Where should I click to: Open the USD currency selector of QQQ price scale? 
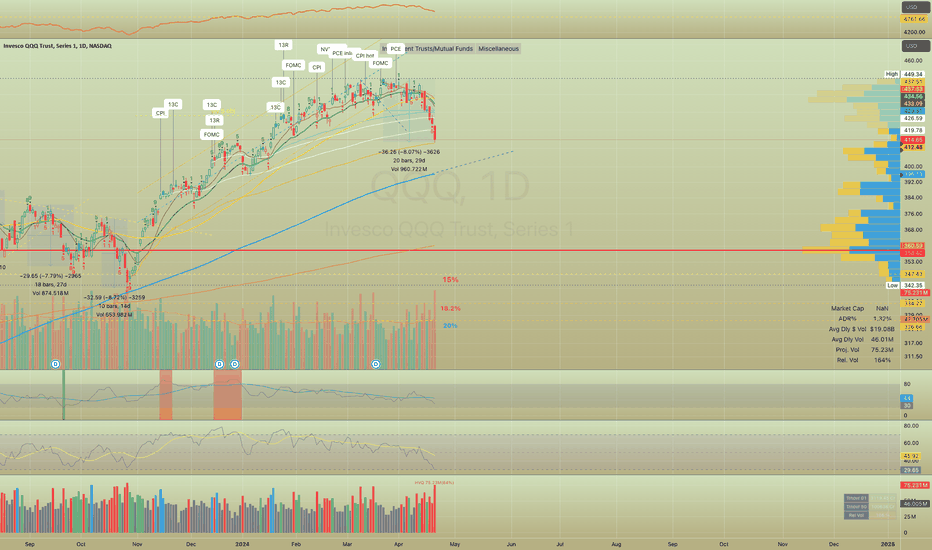click(x=914, y=46)
